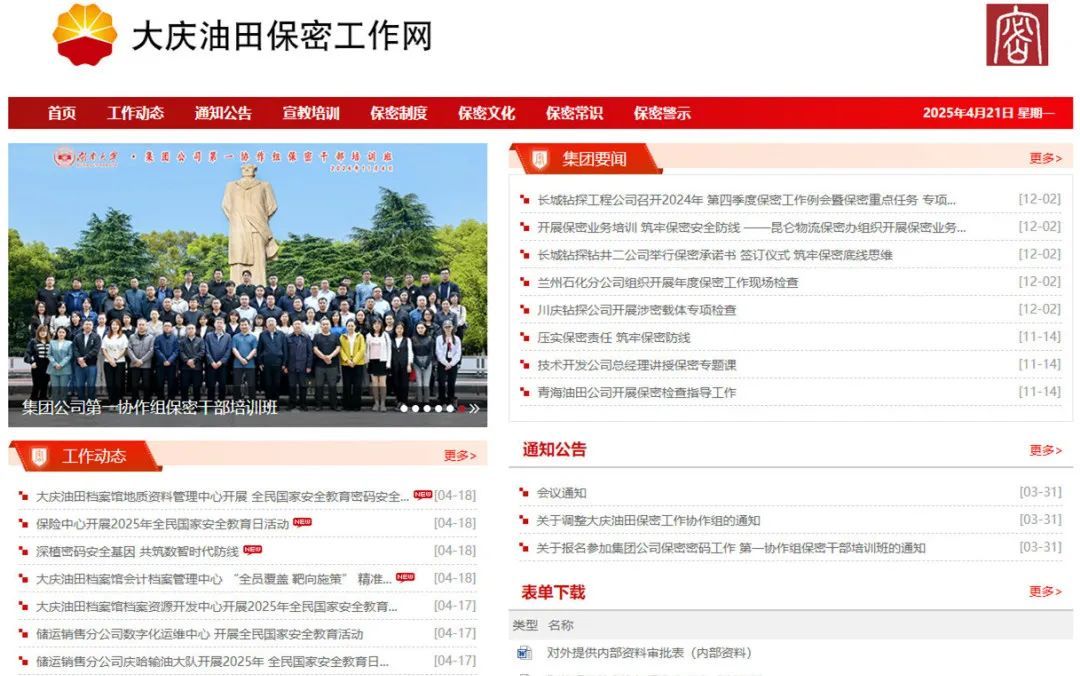Open 兰州石化分公司 年度保密工作现场检查 article
The height and width of the screenshot is (676, 1080).
point(667,282)
